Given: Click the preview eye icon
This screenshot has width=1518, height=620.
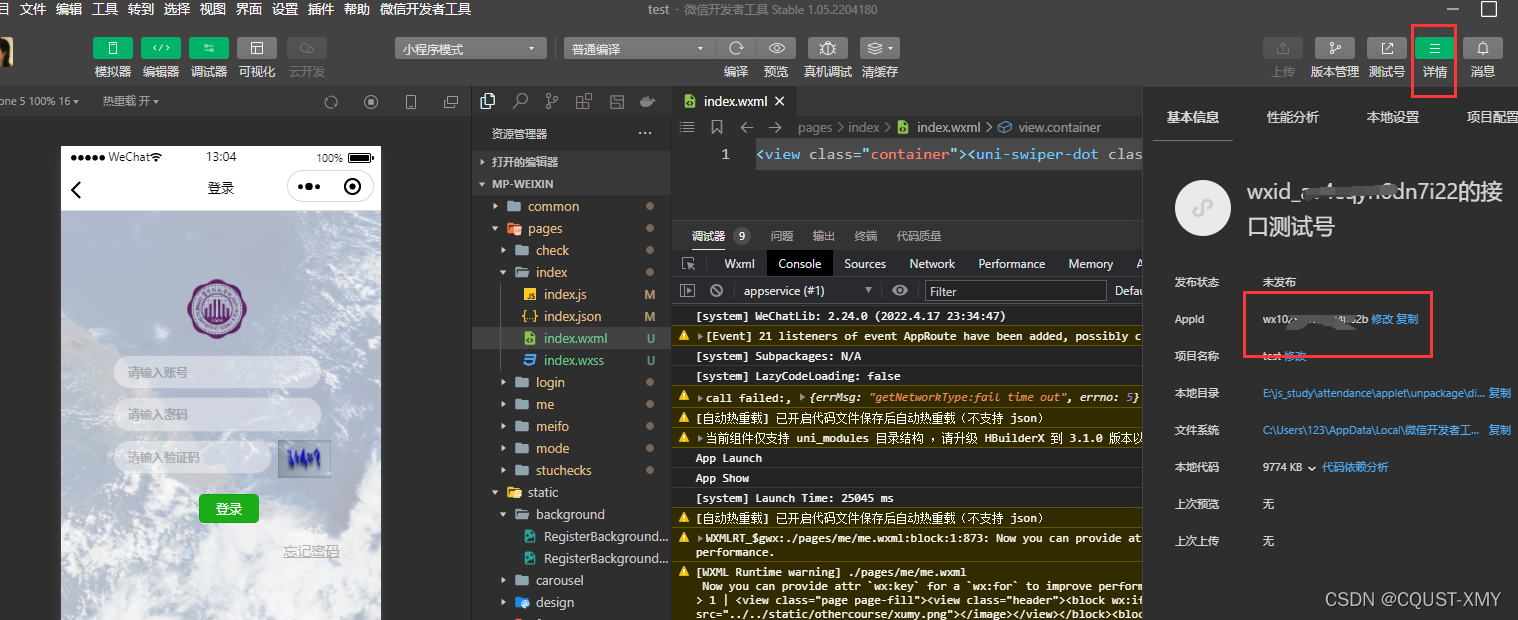Looking at the screenshot, I should pyautogui.click(x=776, y=48).
